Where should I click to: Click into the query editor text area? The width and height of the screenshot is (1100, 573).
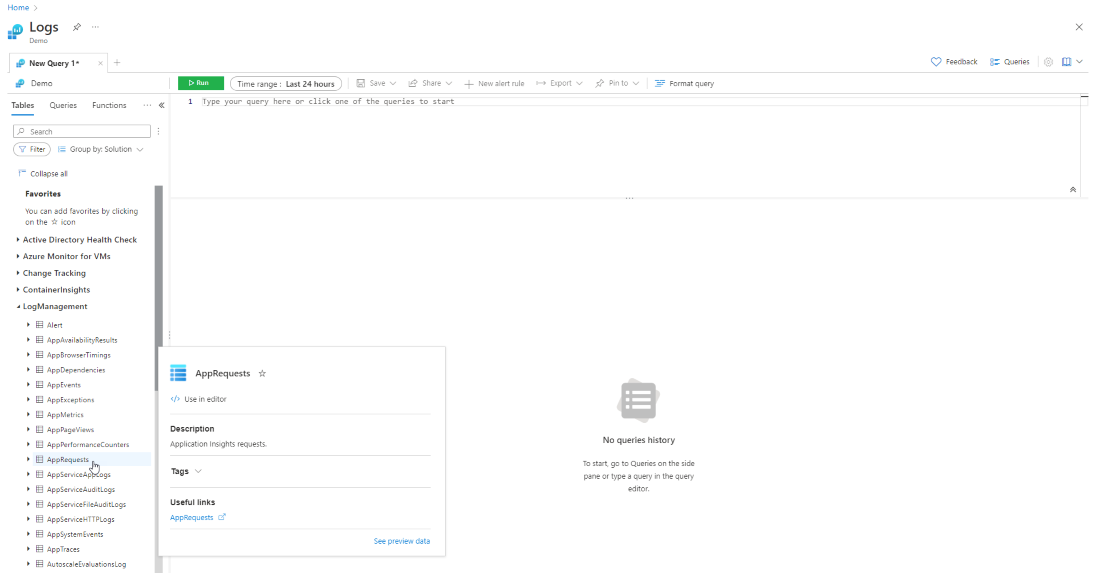[624, 144]
